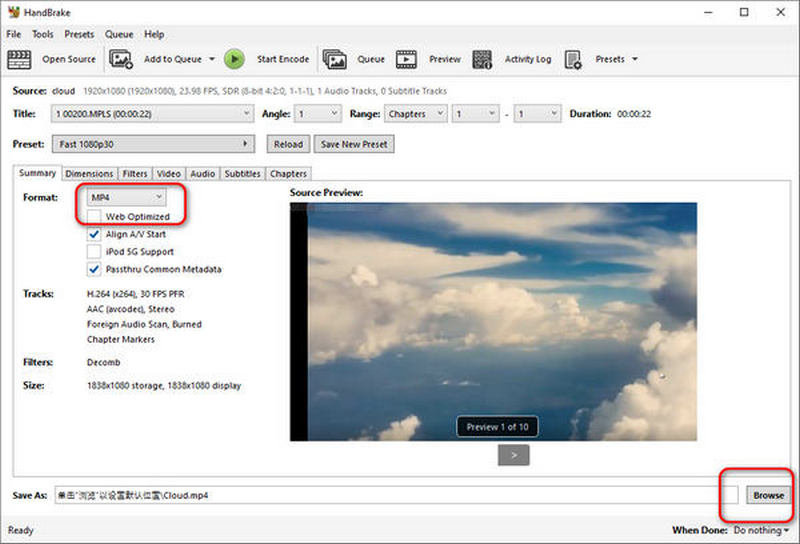Open the Tools menu
800x544 pixels.
(x=43, y=34)
